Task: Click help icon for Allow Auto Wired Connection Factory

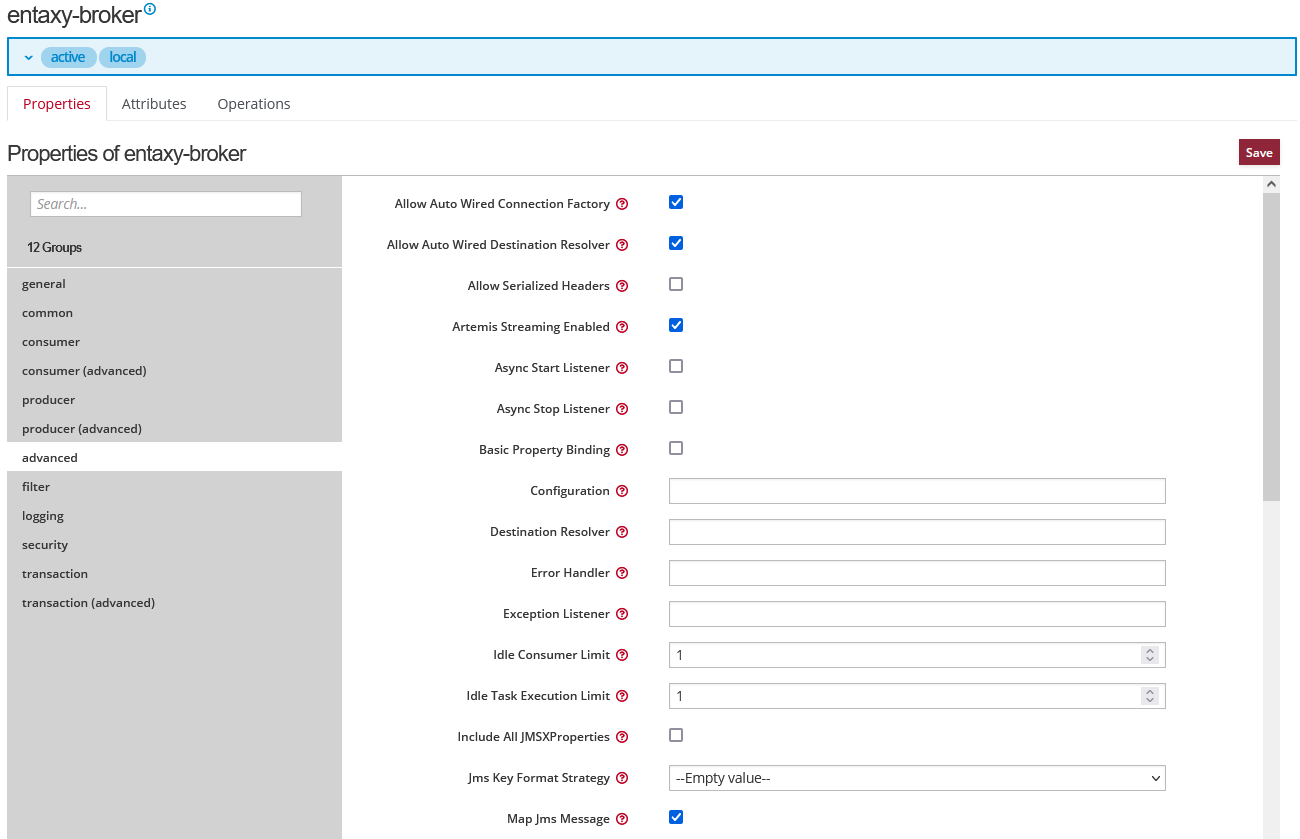Action: pos(622,204)
